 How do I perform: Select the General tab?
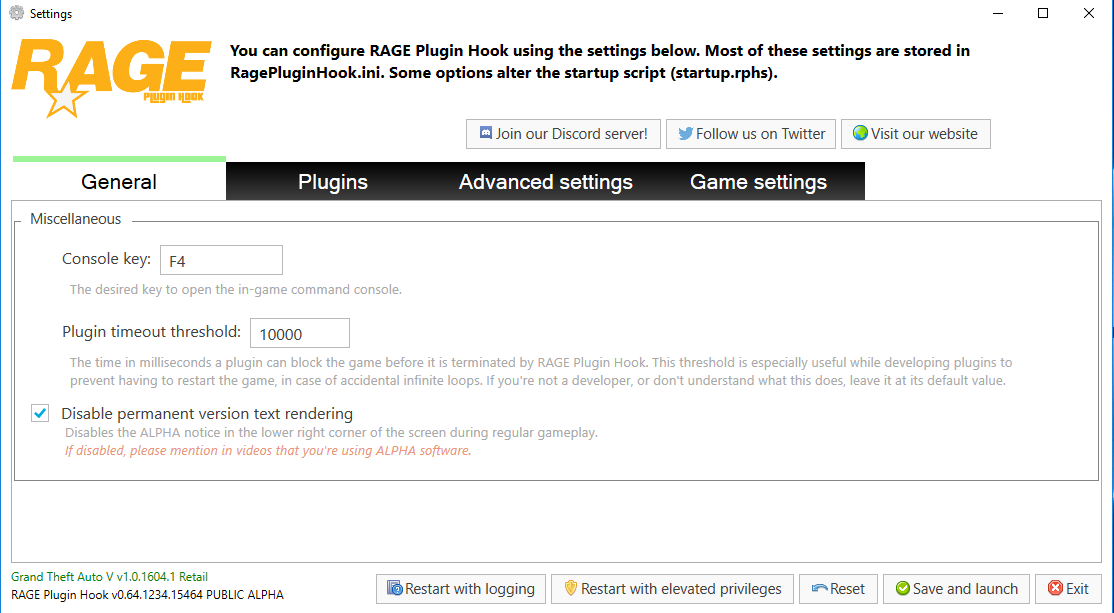(x=119, y=182)
